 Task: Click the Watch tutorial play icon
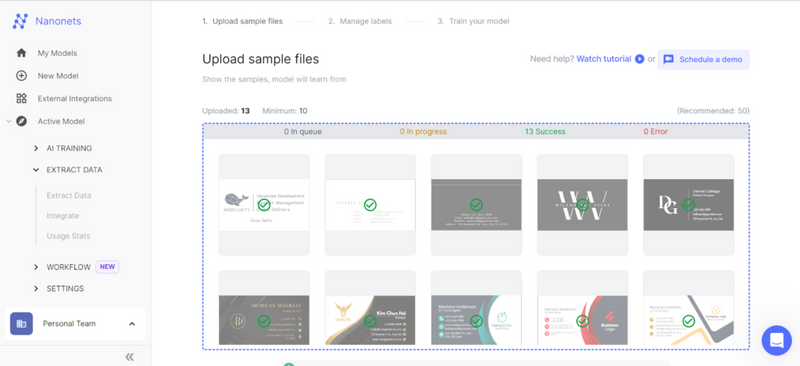(x=639, y=59)
